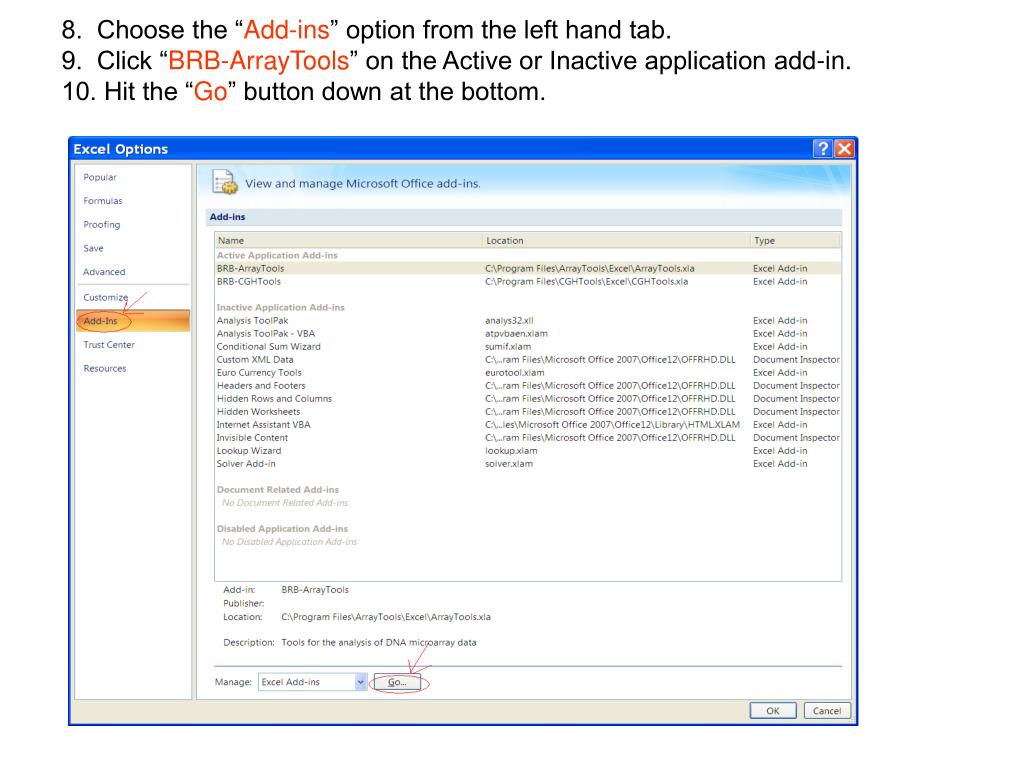Click the sumif.xlam location cell
This screenshot has width=1024, height=768.
pos(508,347)
